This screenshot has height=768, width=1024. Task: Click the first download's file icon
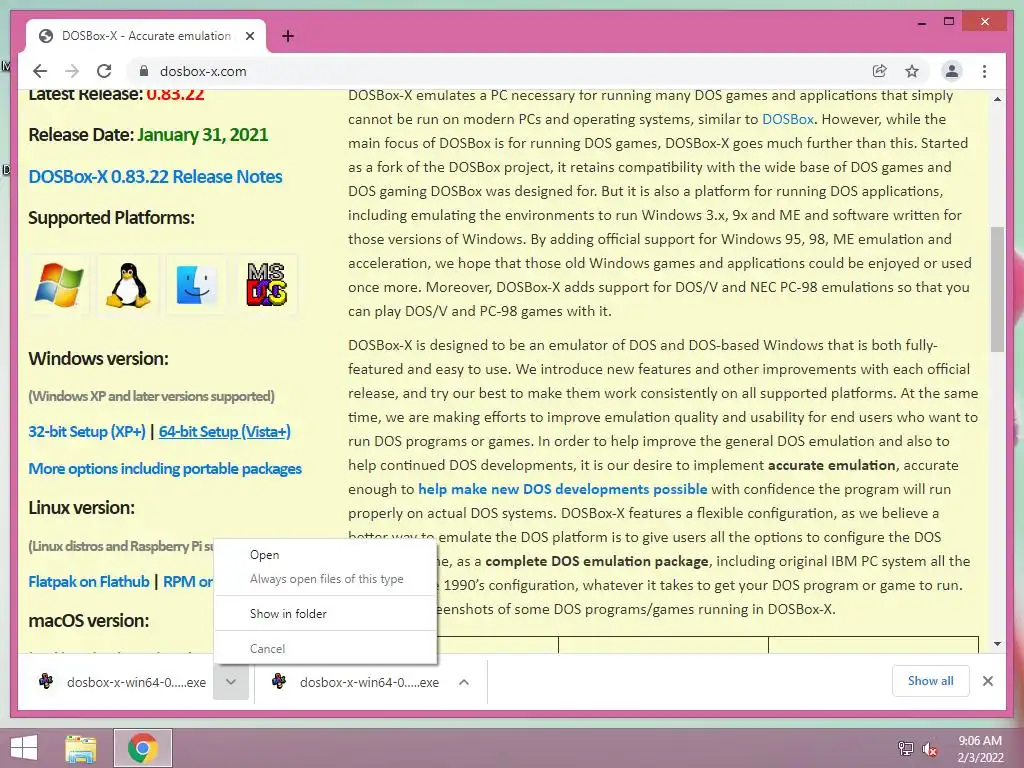(x=46, y=681)
